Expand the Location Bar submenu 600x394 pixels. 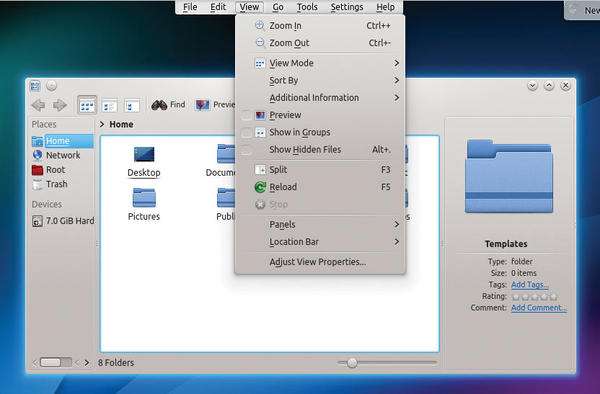[320, 242]
